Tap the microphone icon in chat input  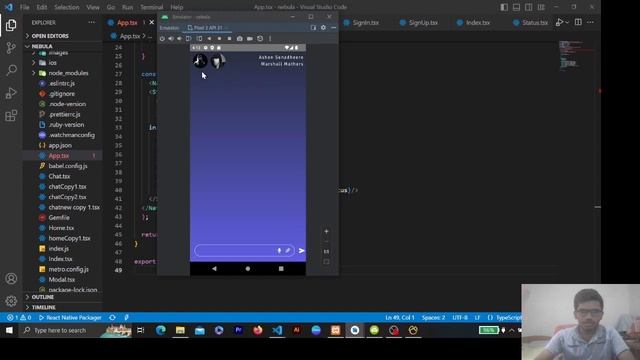pyautogui.click(x=279, y=251)
